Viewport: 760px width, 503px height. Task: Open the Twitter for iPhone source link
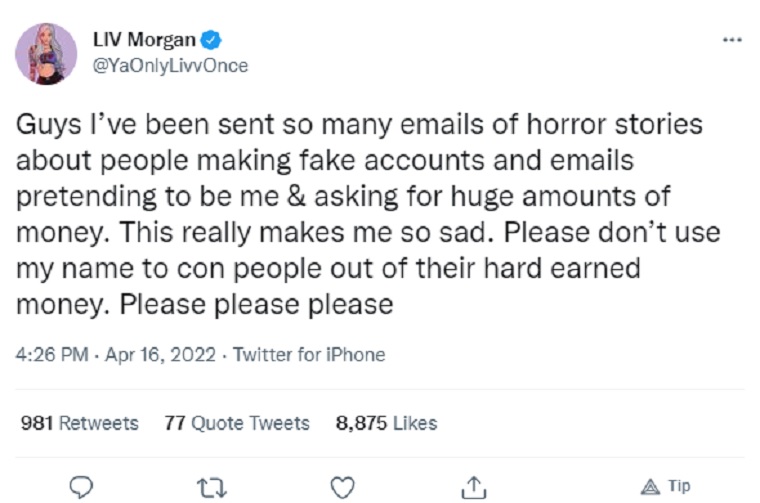pyautogui.click(x=309, y=355)
